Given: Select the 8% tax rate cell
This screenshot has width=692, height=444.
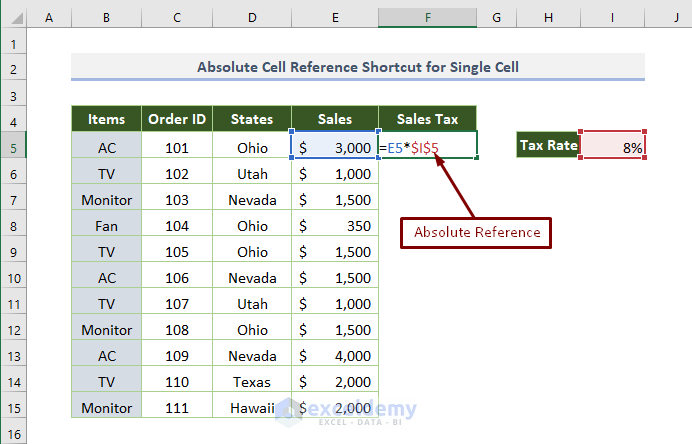Looking at the screenshot, I should [x=613, y=145].
